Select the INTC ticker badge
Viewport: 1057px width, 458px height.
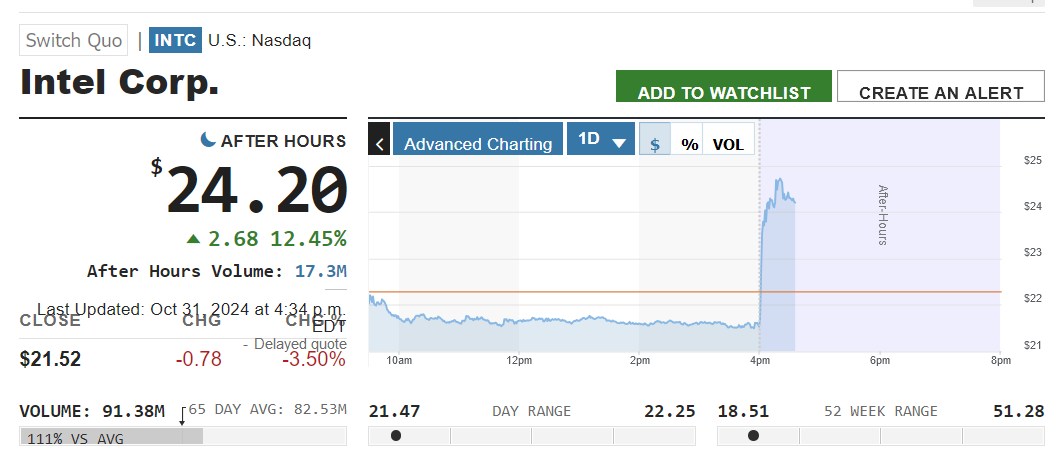tap(174, 40)
